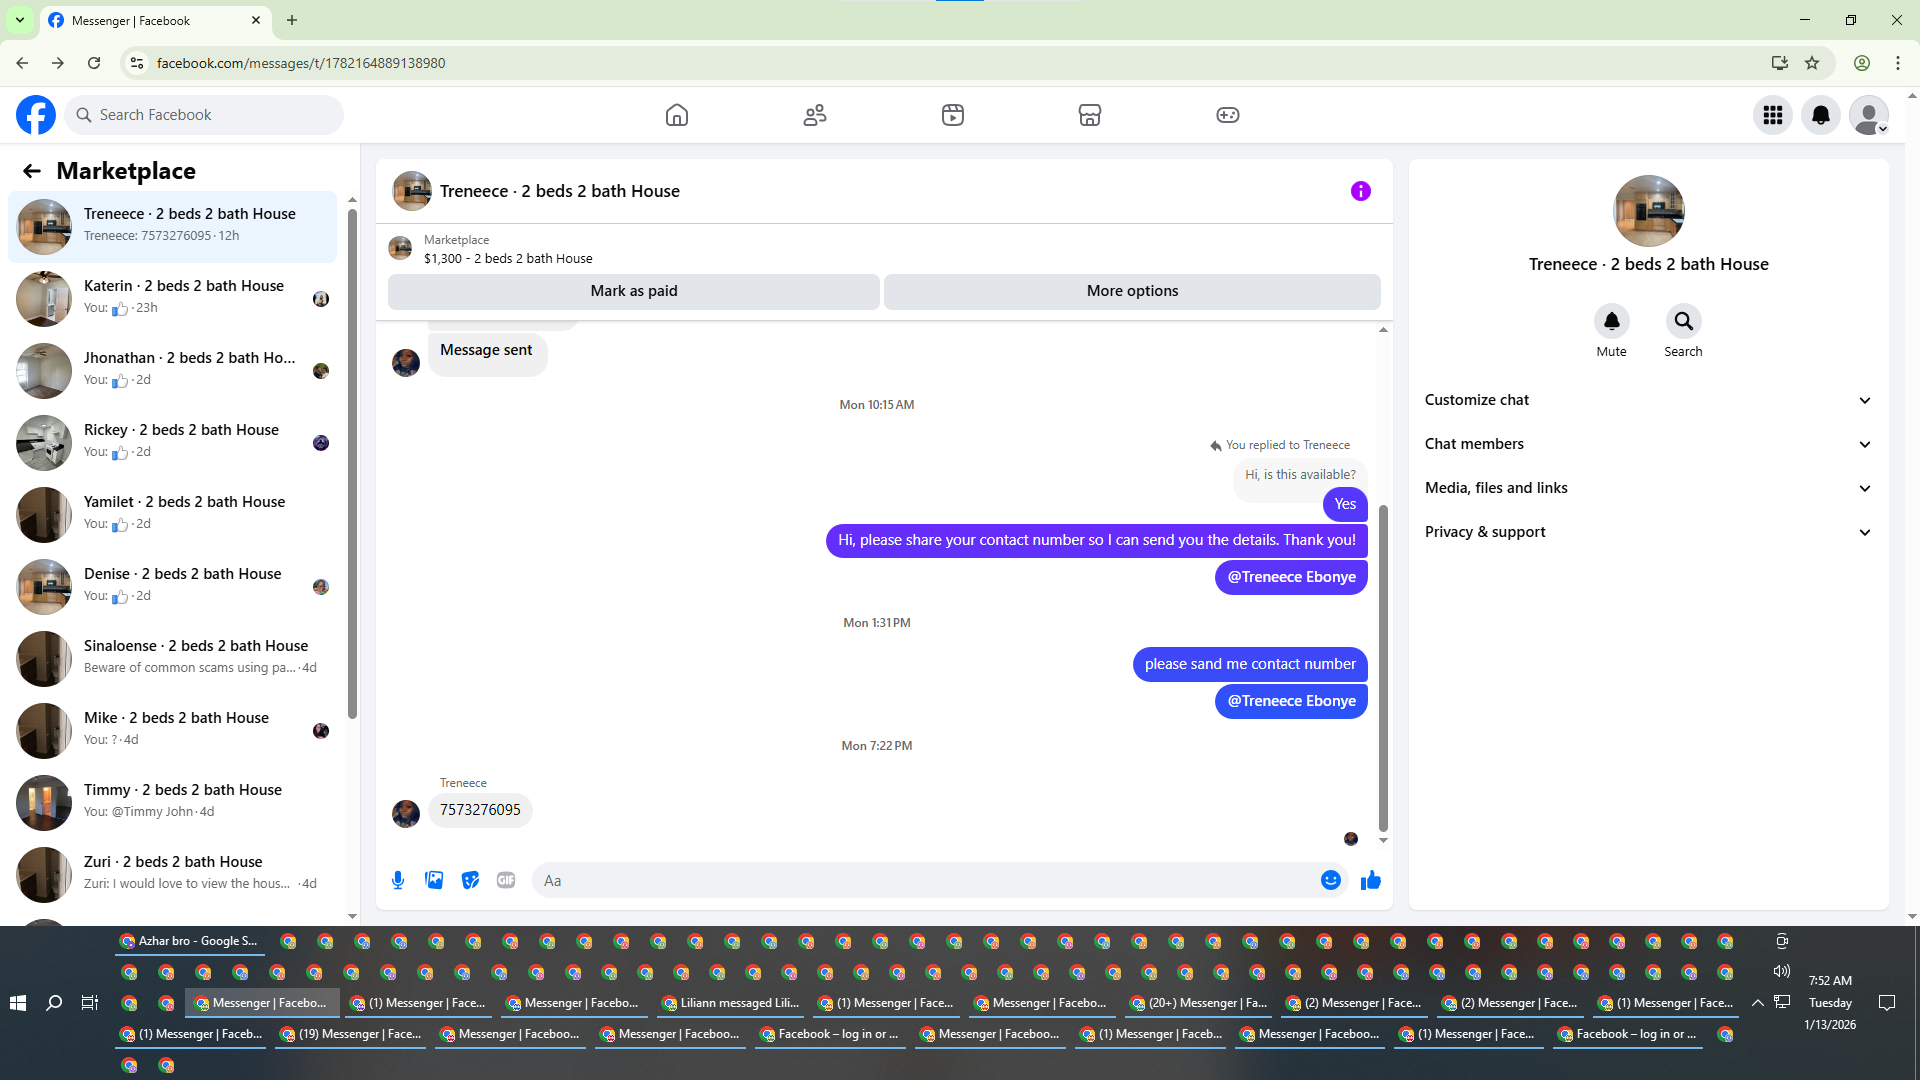This screenshot has height=1080, width=1920.
Task: Send a thumbs-up like
Action: (x=1371, y=880)
